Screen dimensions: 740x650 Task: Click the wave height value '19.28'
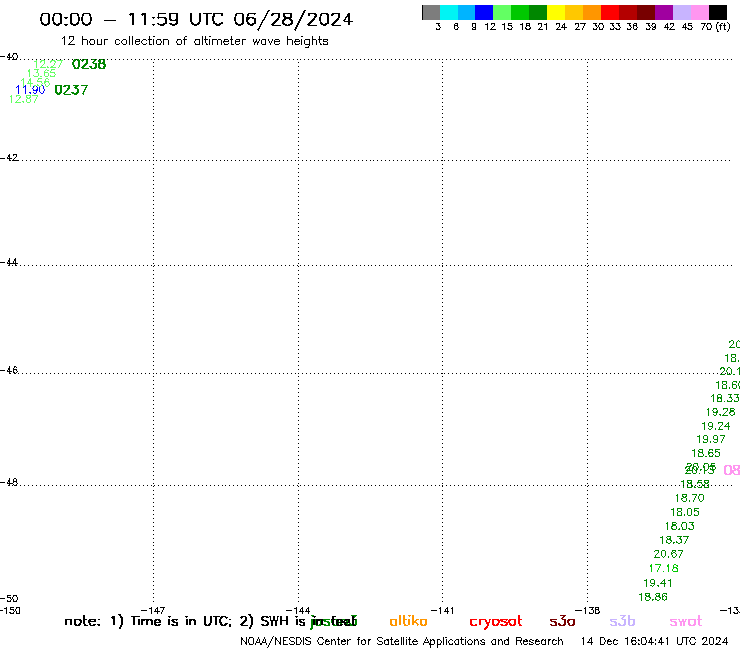point(720,412)
